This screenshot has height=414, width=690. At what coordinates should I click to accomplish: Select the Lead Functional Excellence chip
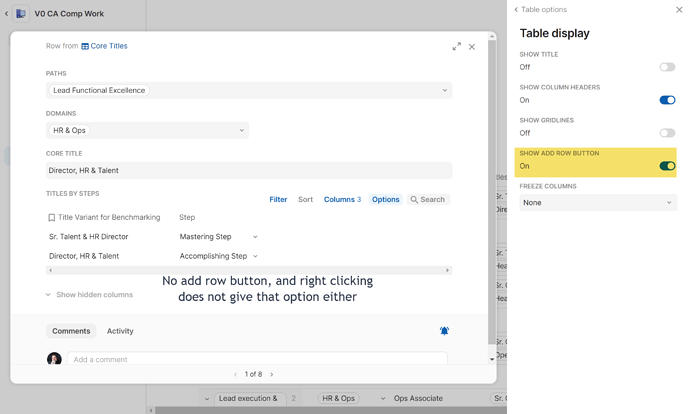[x=99, y=90]
